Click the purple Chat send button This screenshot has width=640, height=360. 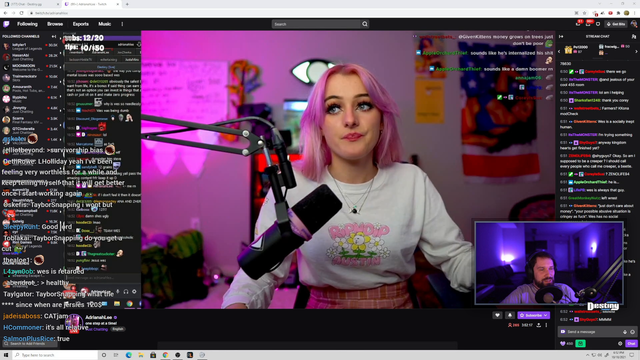[x=631, y=344]
